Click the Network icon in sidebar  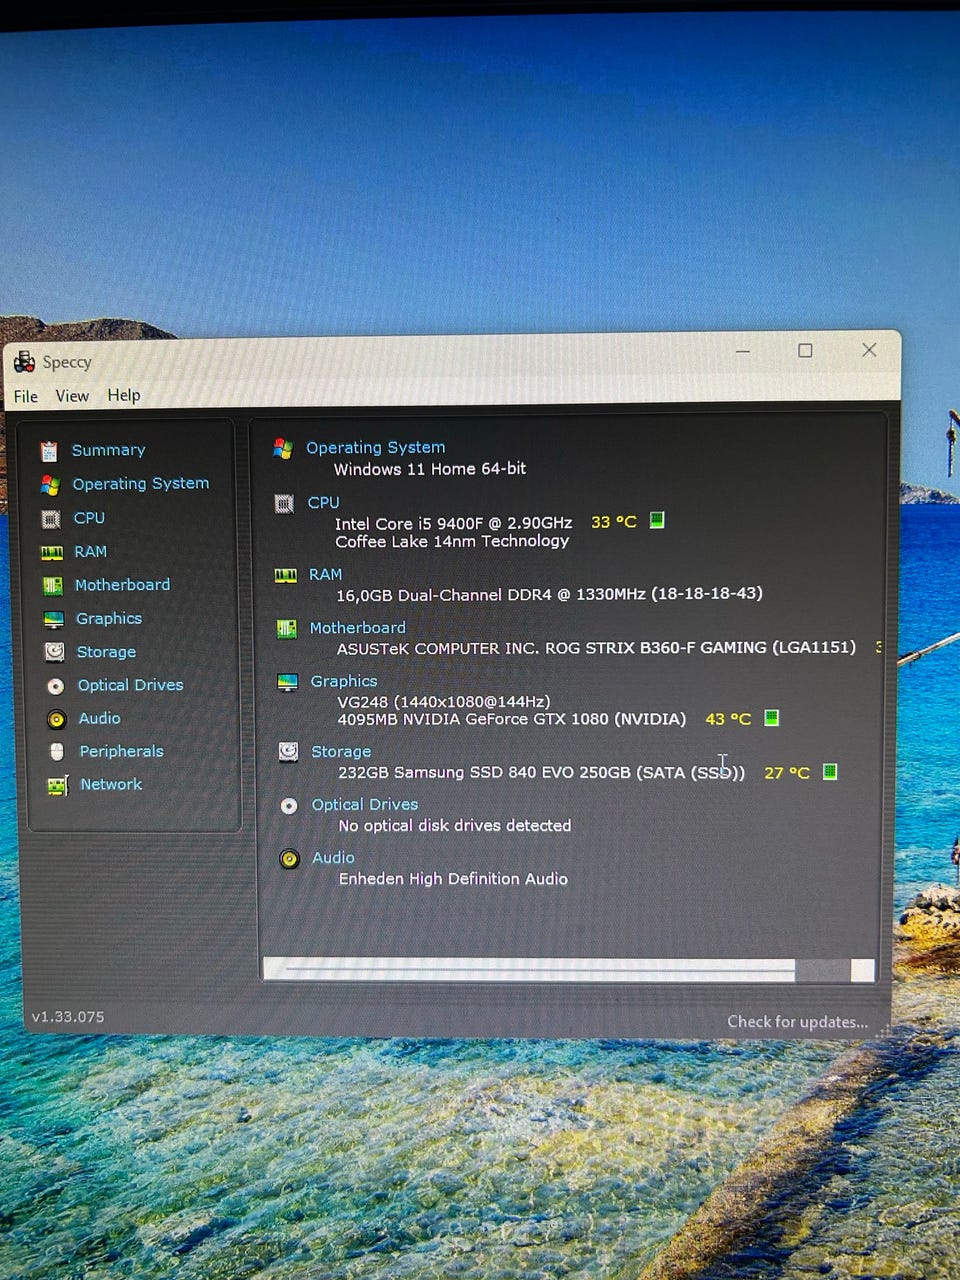click(58, 786)
